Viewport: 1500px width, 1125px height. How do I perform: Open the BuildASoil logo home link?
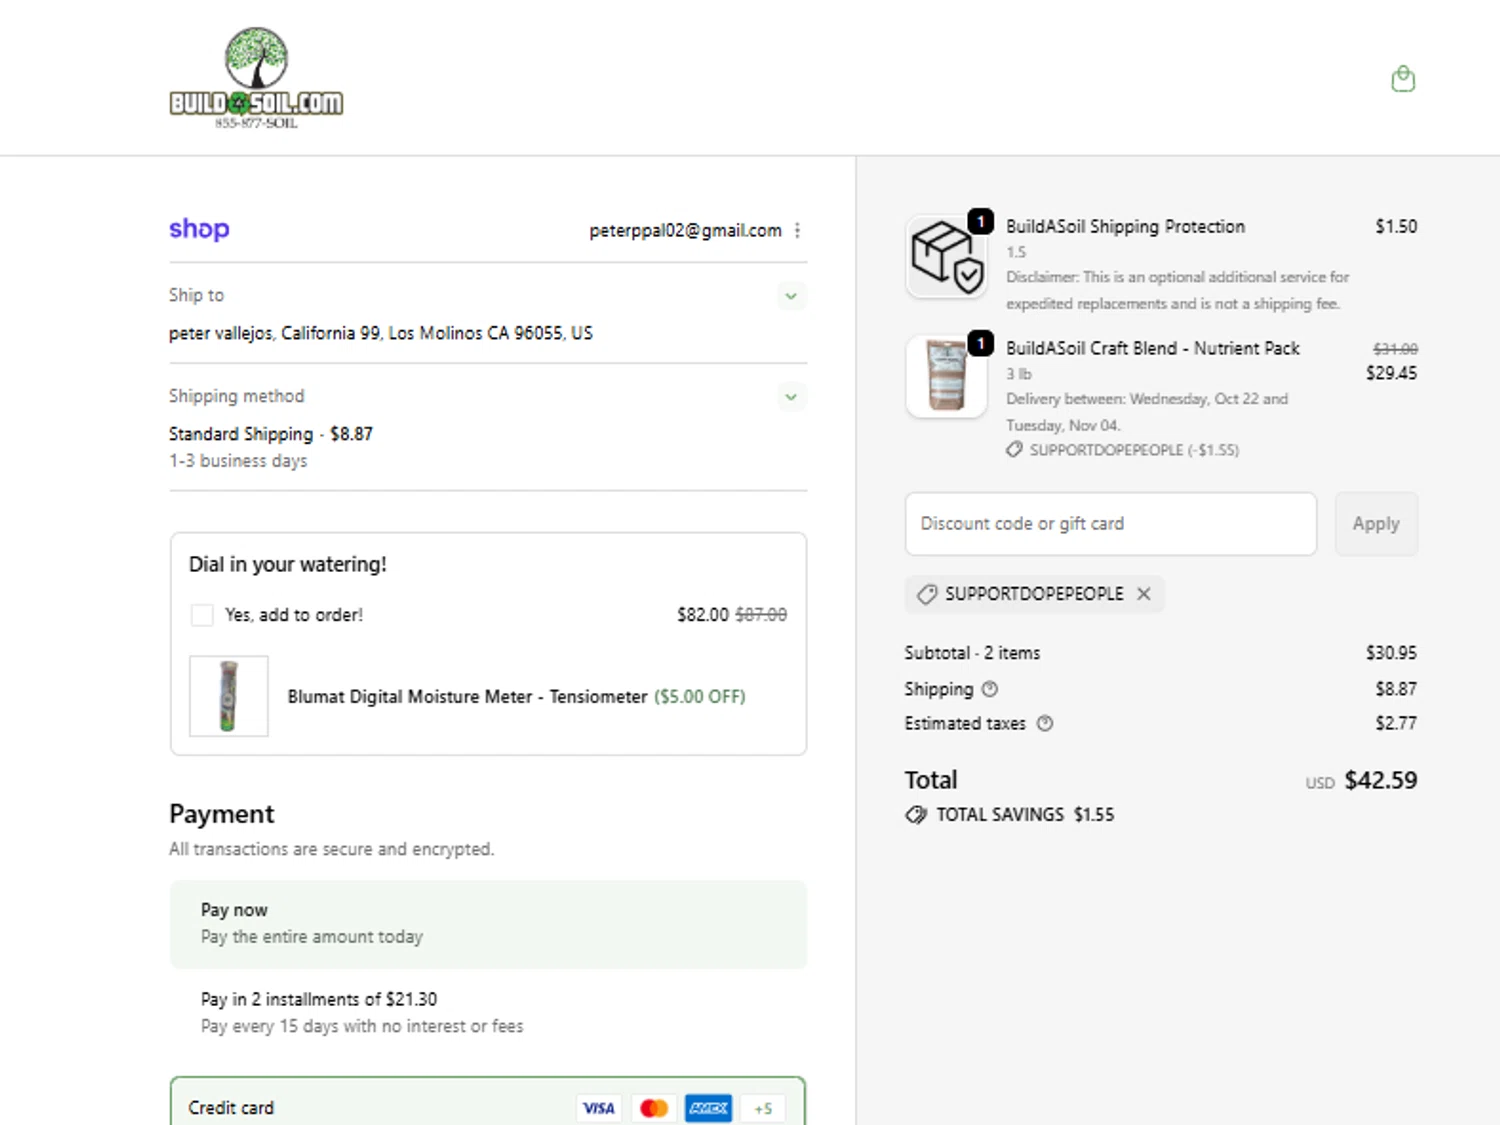click(x=256, y=78)
